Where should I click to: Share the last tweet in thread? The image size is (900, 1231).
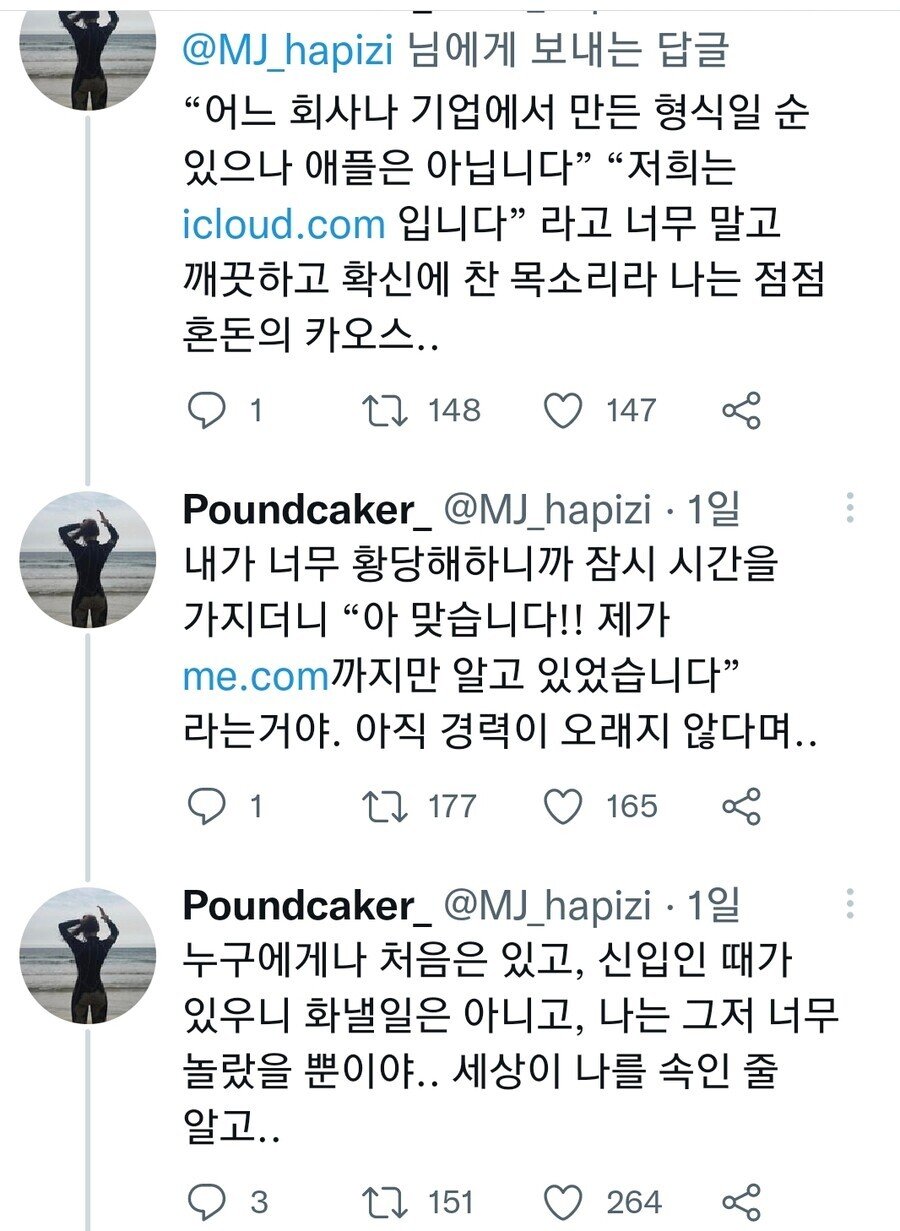(741, 1201)
